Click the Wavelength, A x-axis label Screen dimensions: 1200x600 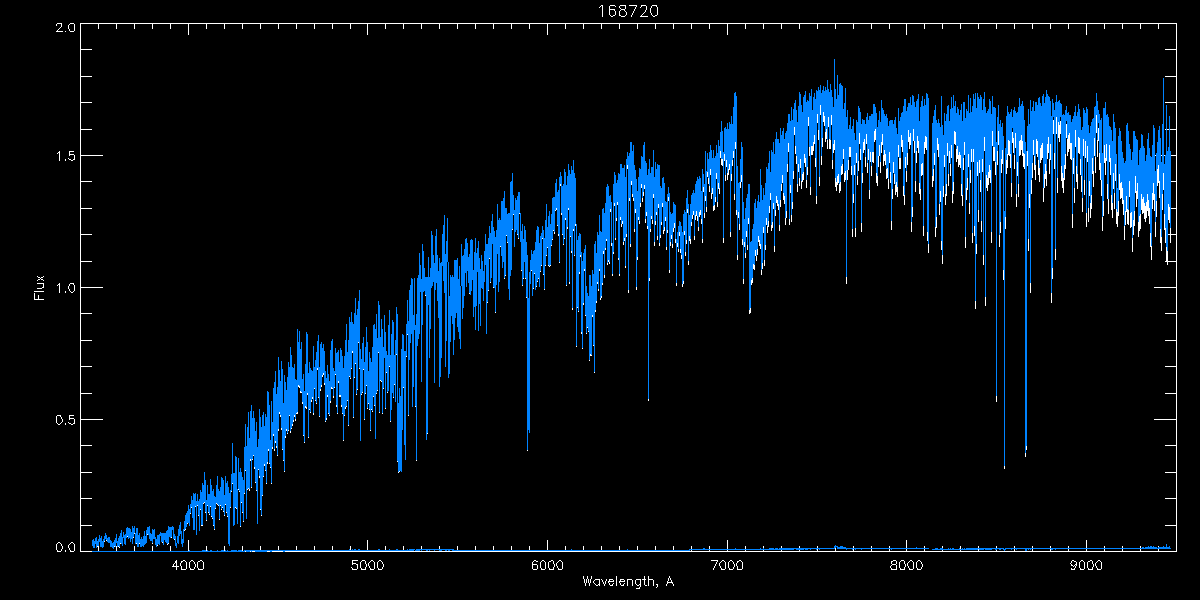coord(627,581)
